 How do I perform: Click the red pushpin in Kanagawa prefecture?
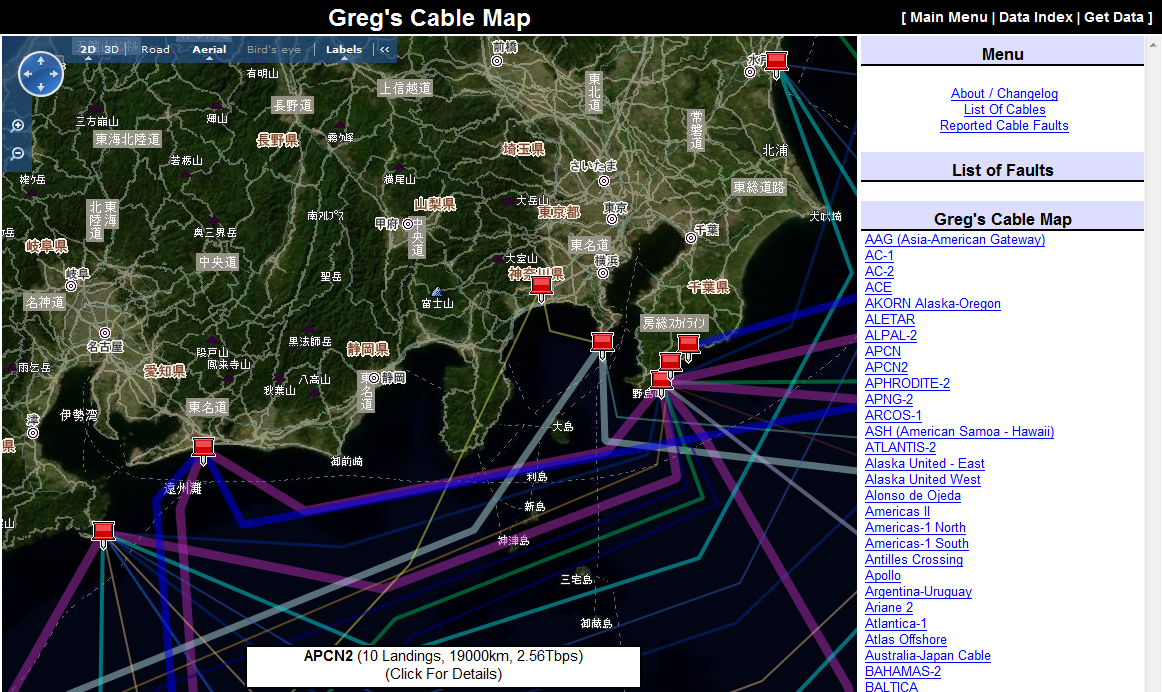[542, 287]
